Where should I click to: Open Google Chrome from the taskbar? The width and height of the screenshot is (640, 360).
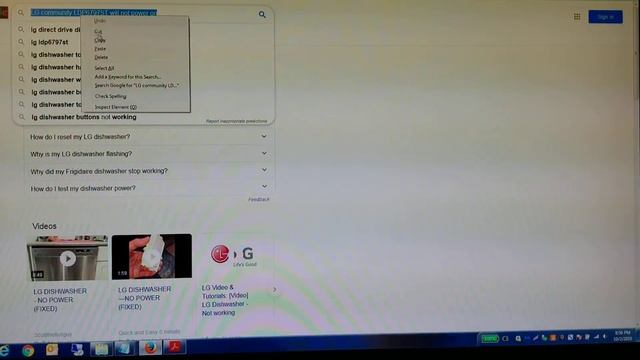(28, 351)
